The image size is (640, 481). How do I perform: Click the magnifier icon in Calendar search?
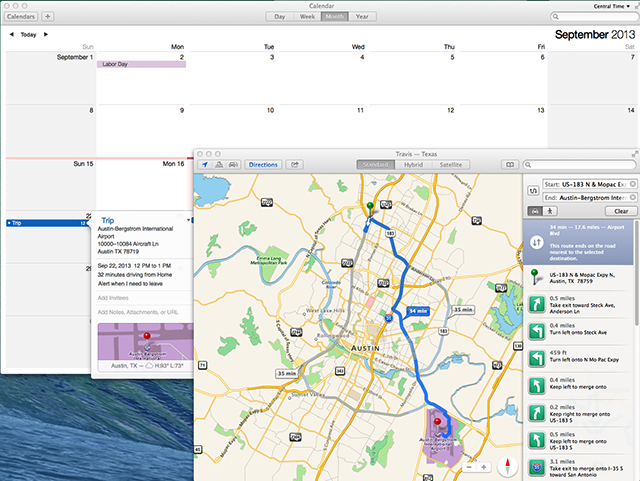tap(556, 17)
